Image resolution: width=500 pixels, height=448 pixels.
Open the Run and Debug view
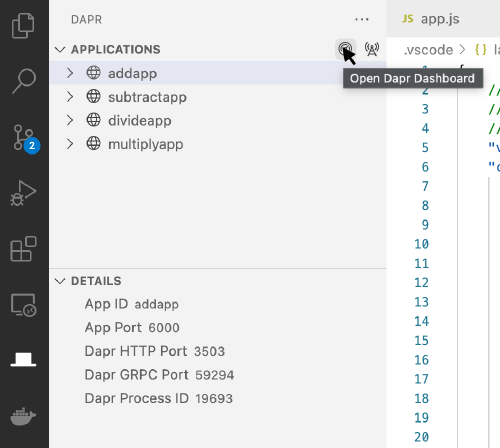coord(23,193)
